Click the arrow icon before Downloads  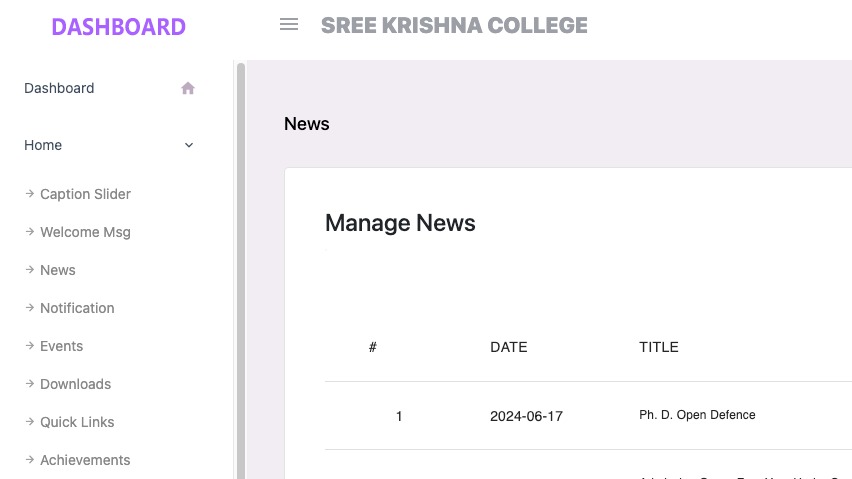(x=30, y=383)
